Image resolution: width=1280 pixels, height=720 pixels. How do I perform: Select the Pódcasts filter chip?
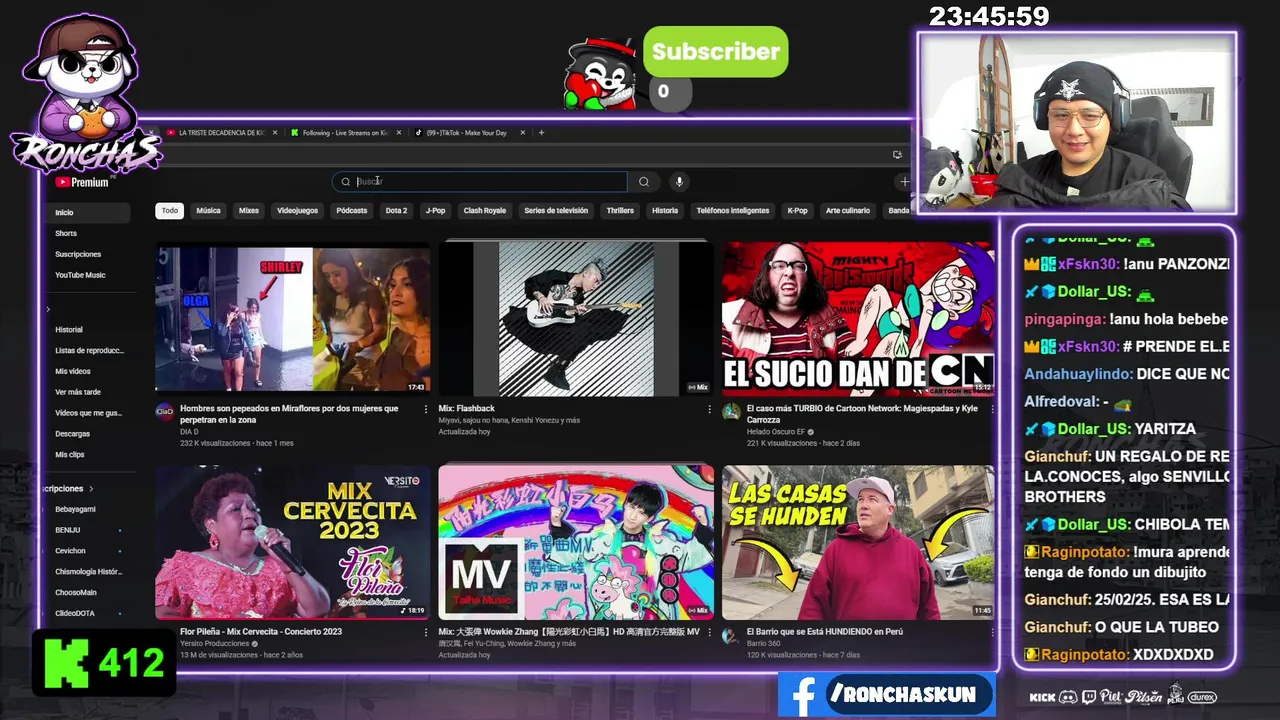(x=352, y=210)
